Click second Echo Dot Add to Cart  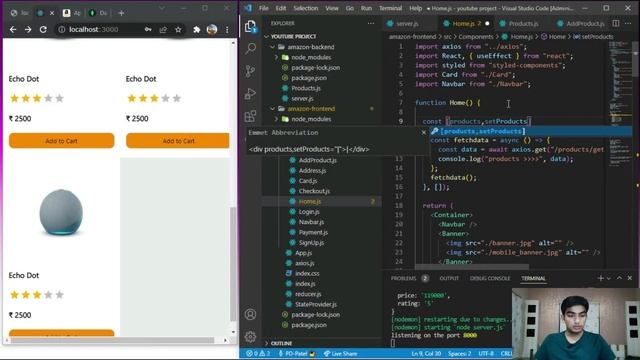pos(178,141)
